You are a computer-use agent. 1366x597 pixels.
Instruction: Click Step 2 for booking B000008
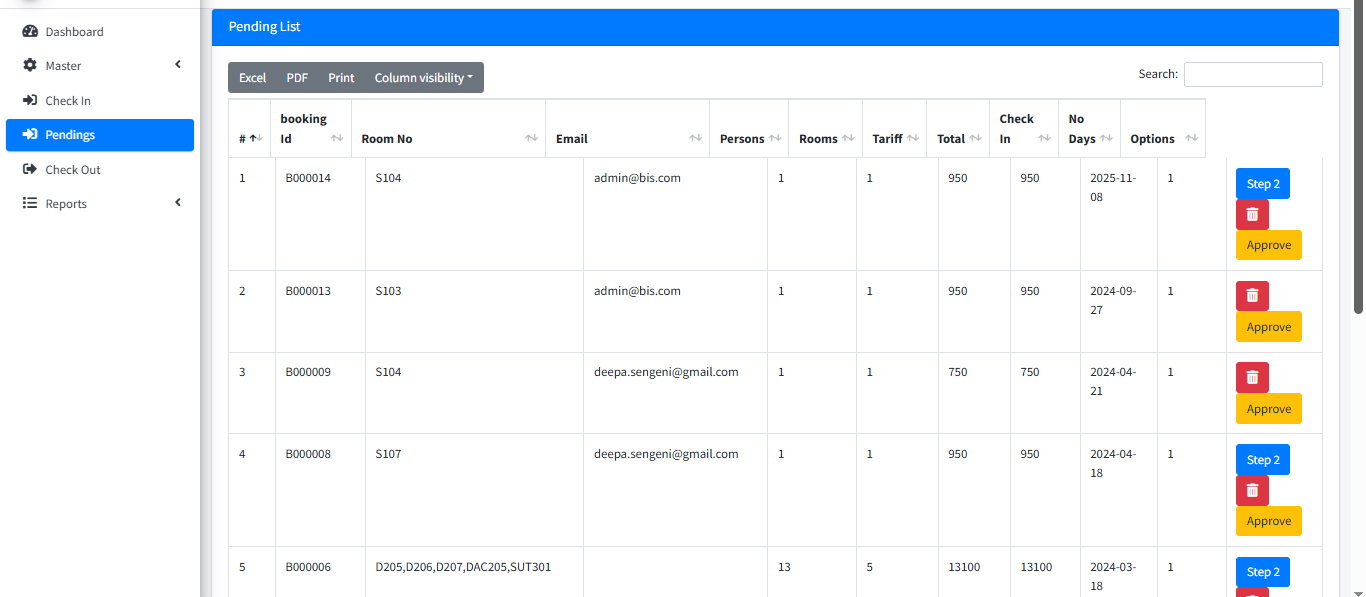tap(1262, 460)
